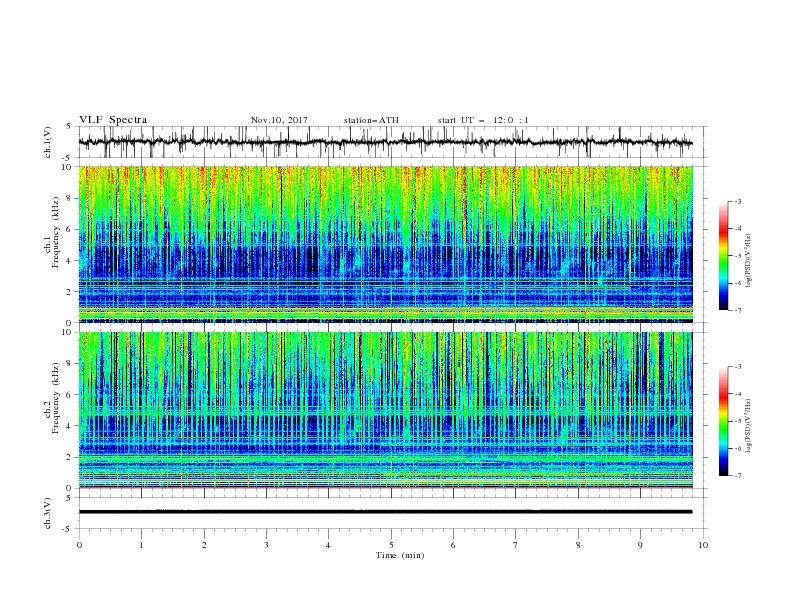Click time axis tick label "5"
The height and width of the screenshot is (612, 792).
(x=391, y=545)
